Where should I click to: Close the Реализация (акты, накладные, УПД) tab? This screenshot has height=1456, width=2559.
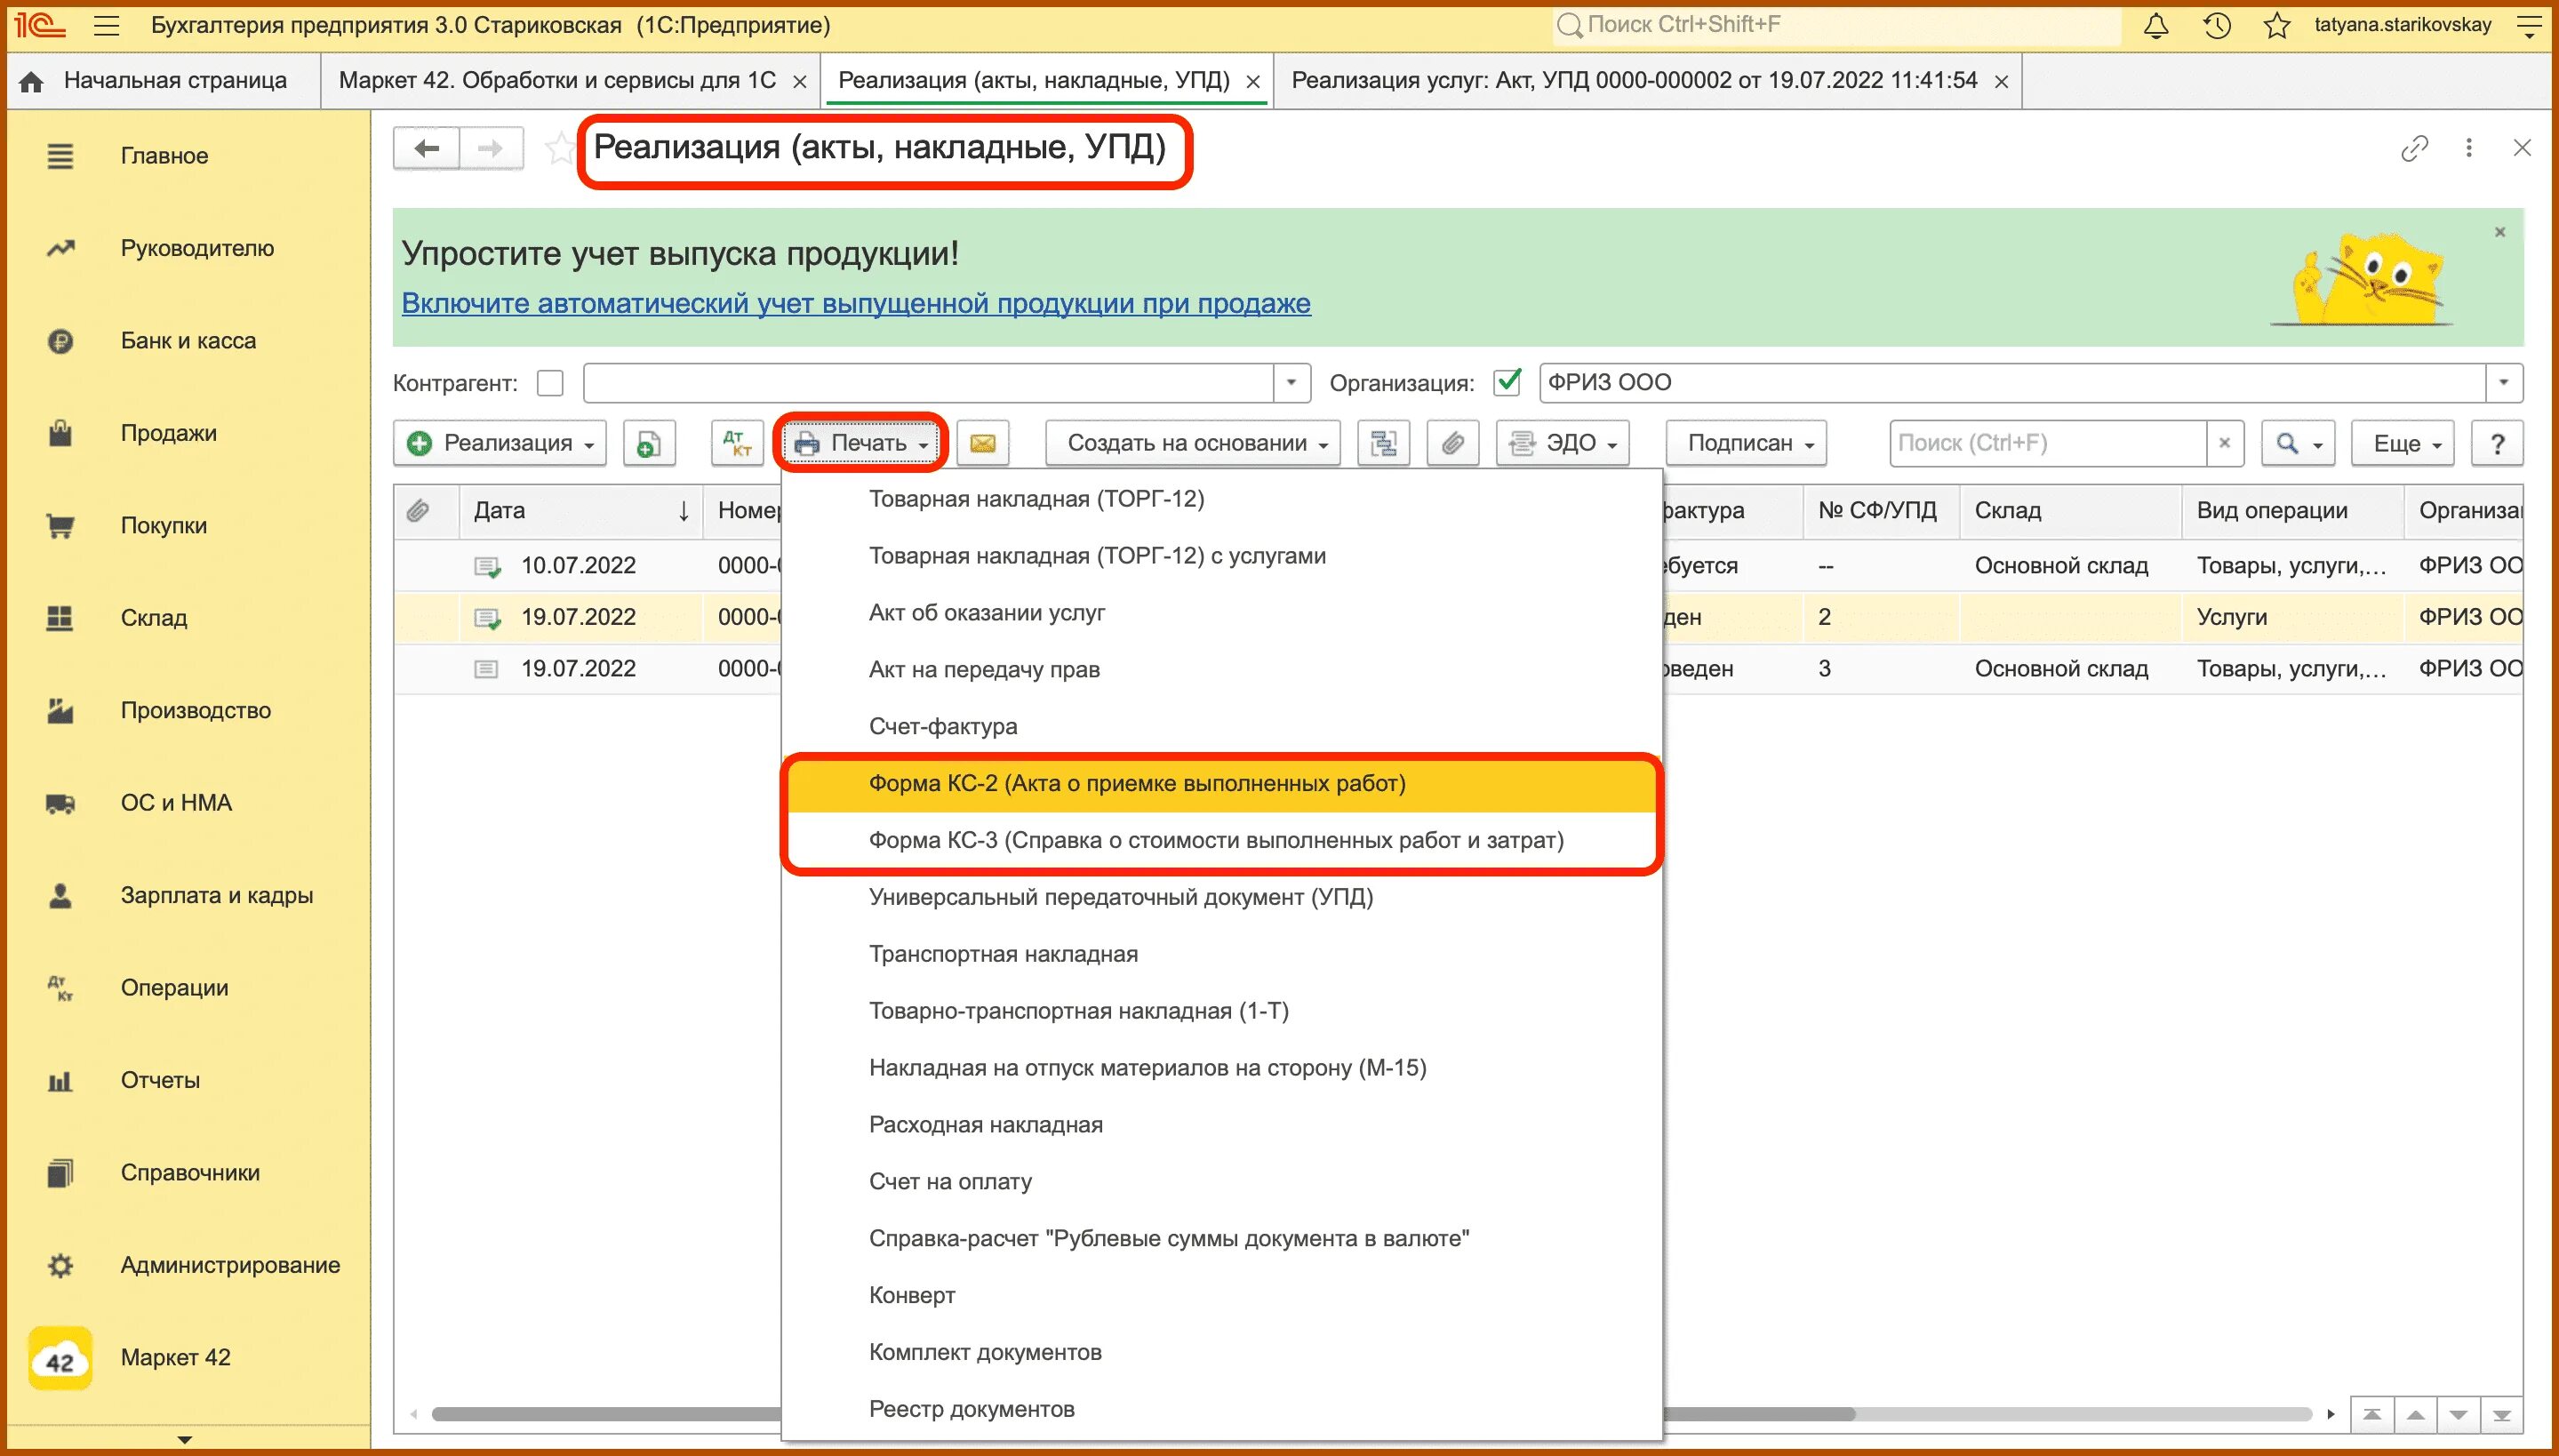coord(1253,82)
